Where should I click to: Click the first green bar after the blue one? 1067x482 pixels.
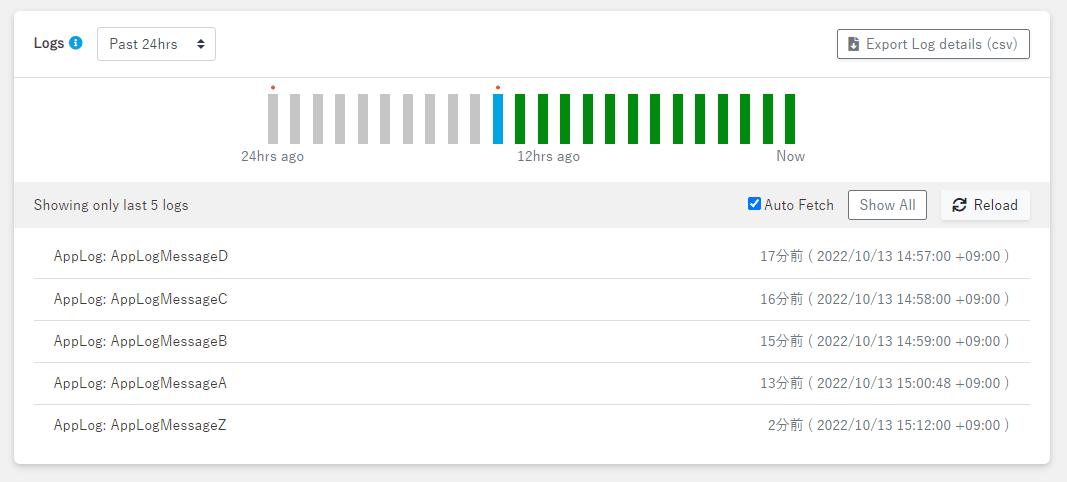pos(520,119)
